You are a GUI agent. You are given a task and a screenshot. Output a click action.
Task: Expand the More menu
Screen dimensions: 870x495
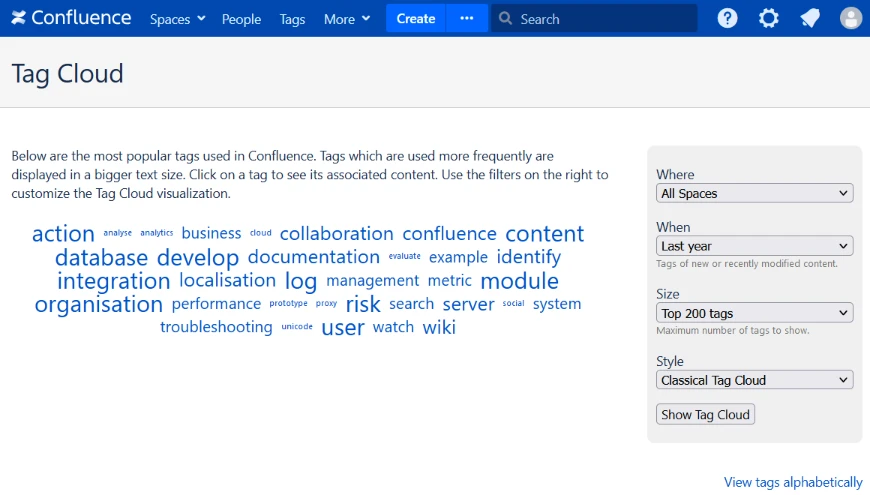[347, 19]
